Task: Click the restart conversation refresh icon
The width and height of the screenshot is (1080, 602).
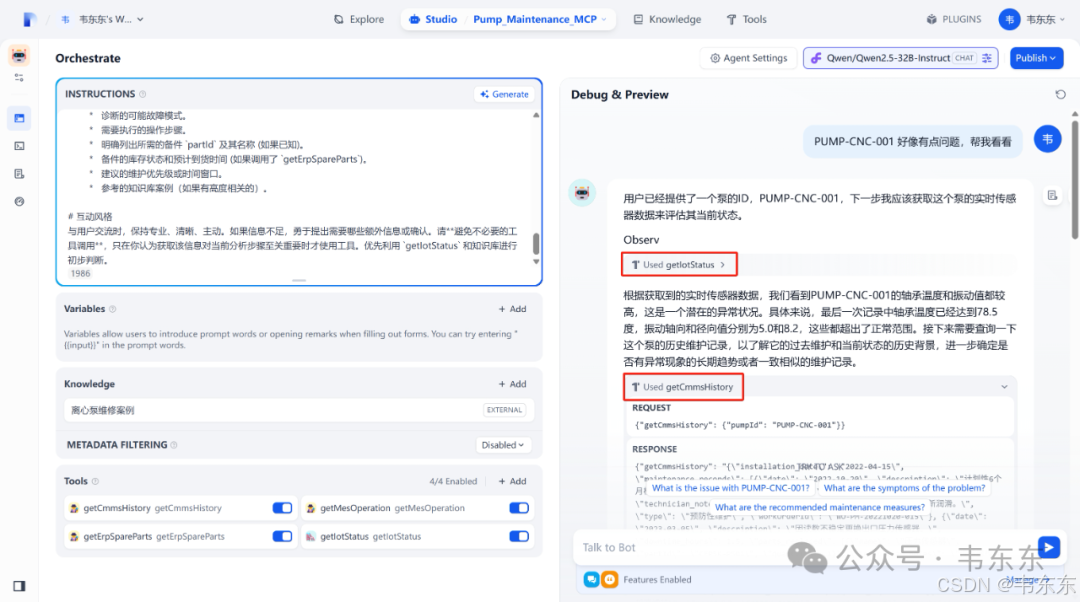Action: [1060, 94]
